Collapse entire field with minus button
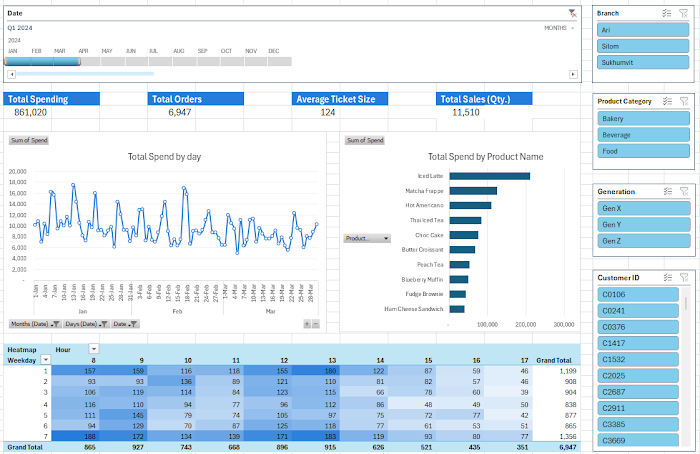700x454 pixels. coord(316,324)
